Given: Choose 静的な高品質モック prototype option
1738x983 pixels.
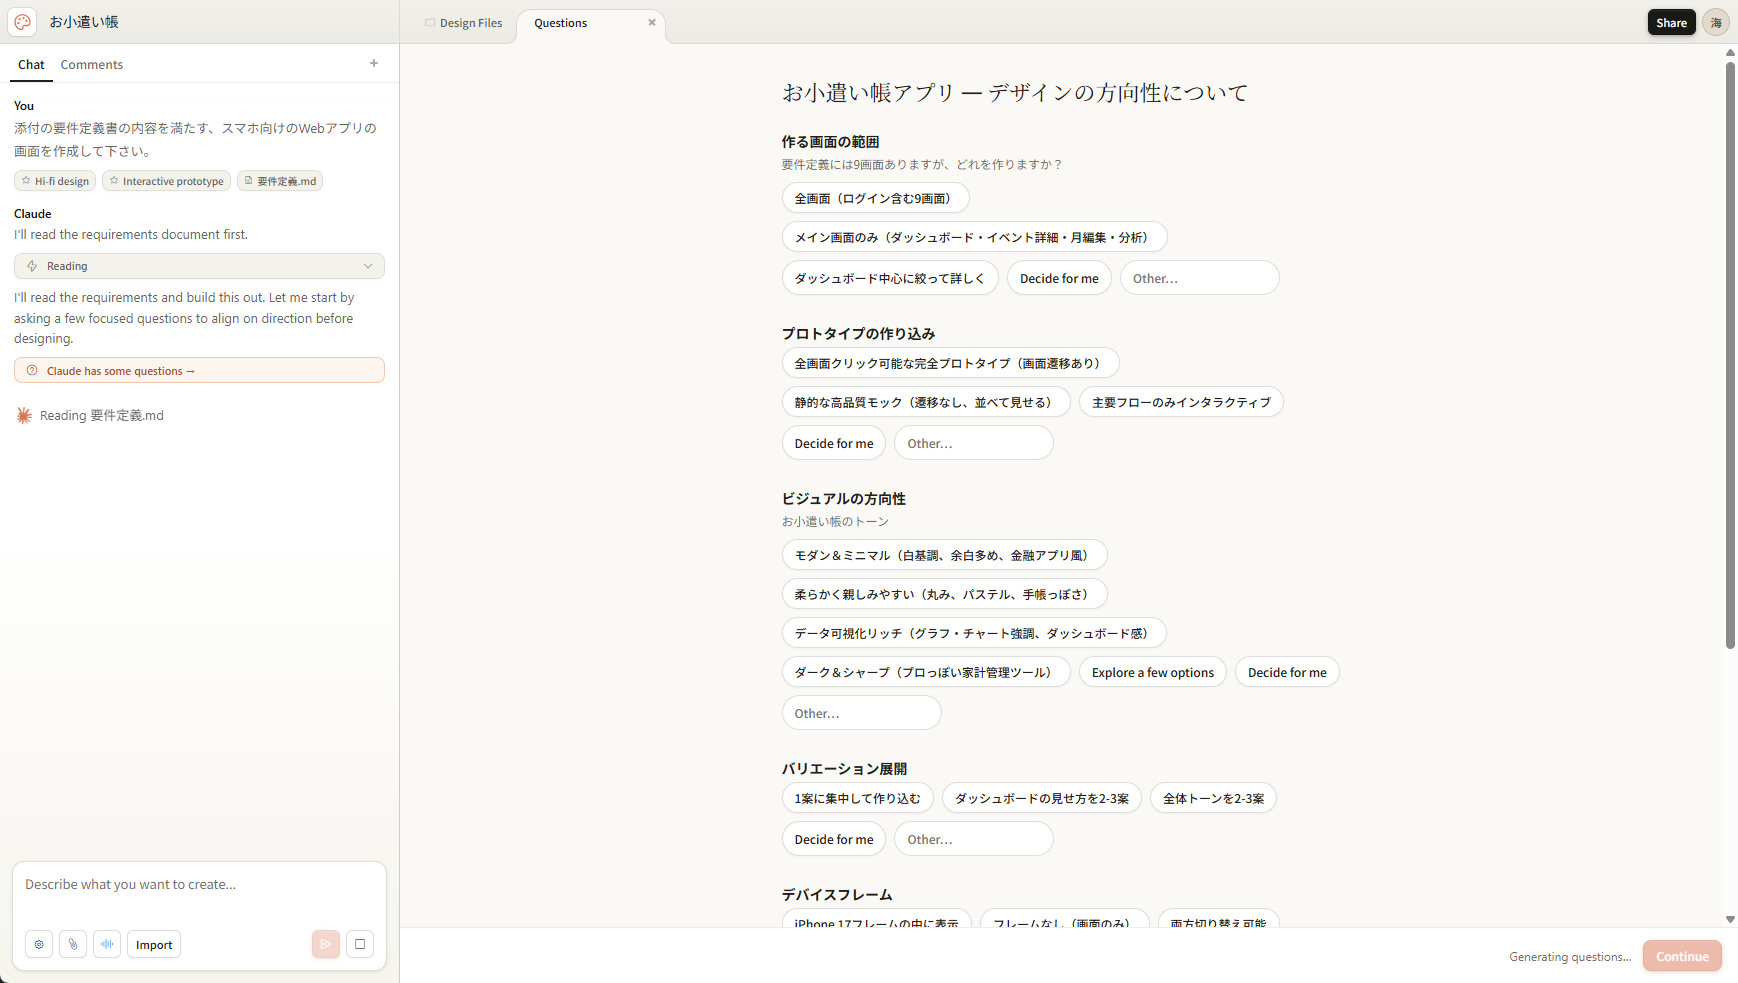Looking at the screenshot, I should point(925,402).
